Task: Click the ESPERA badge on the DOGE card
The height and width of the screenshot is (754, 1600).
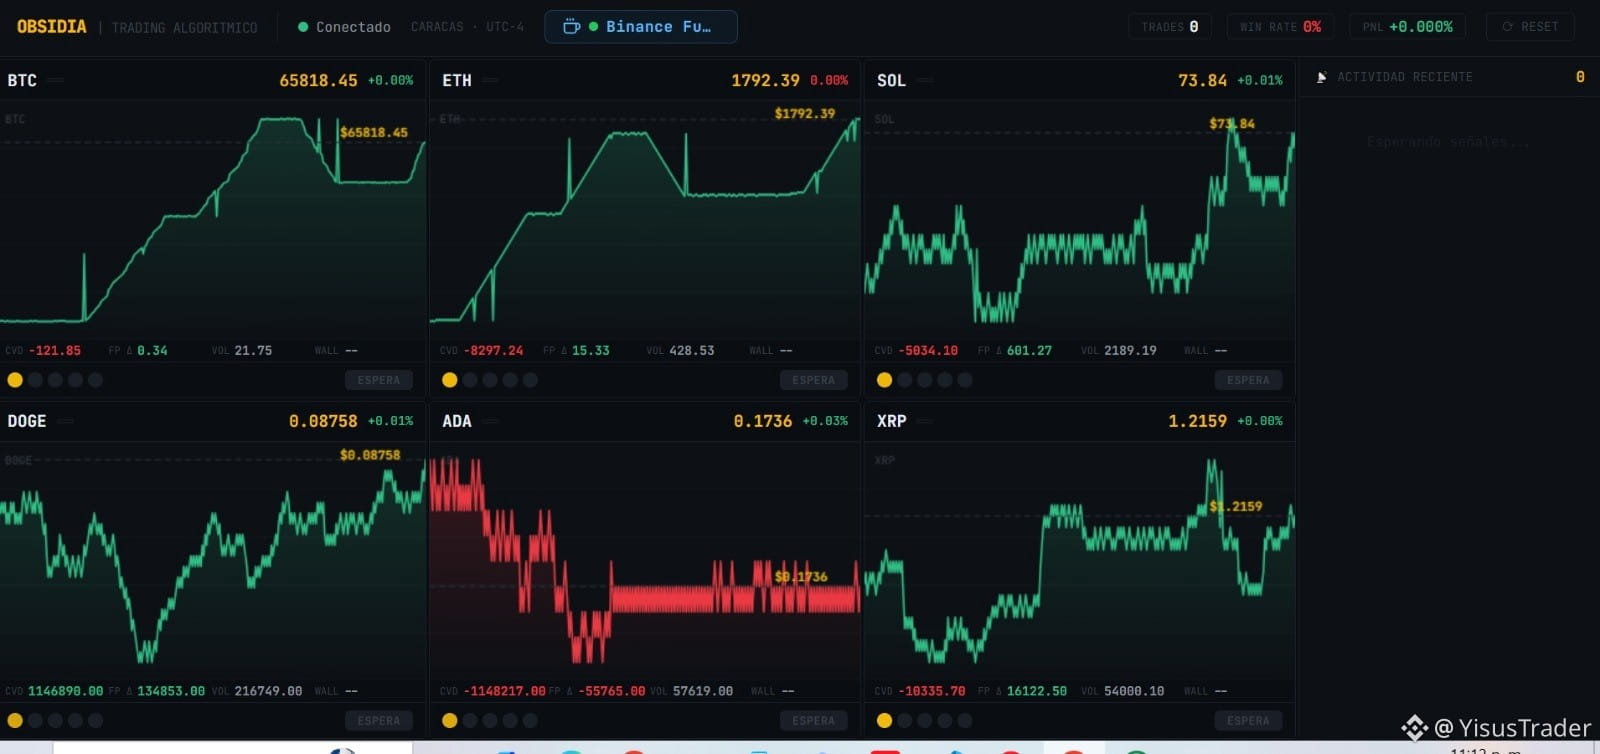Action: (x=379, y=720)
